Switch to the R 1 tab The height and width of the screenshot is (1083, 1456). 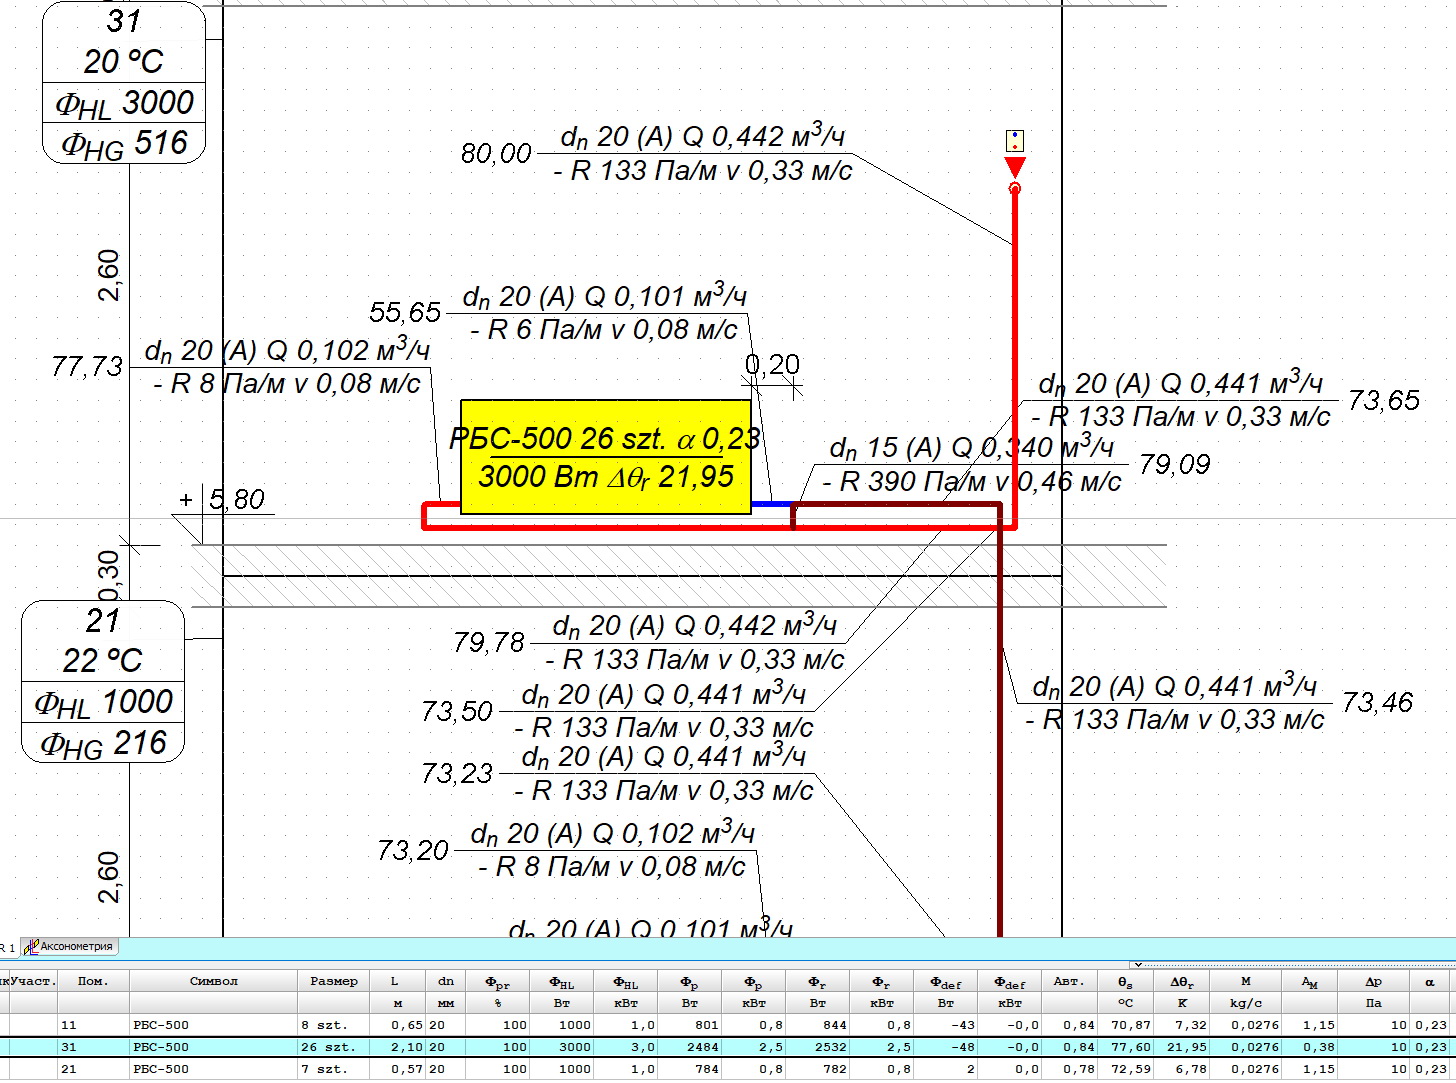tap(8, 947)
